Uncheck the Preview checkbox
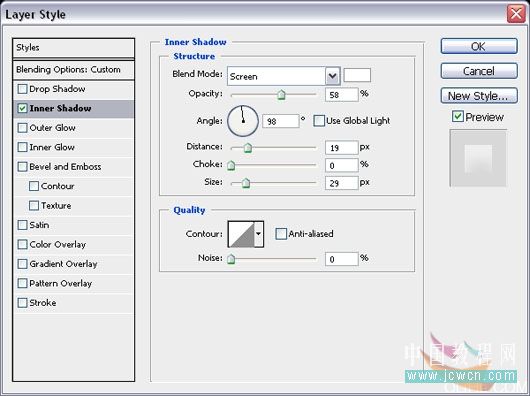Screen dimensions: 530x396 [x=458, y=117]
